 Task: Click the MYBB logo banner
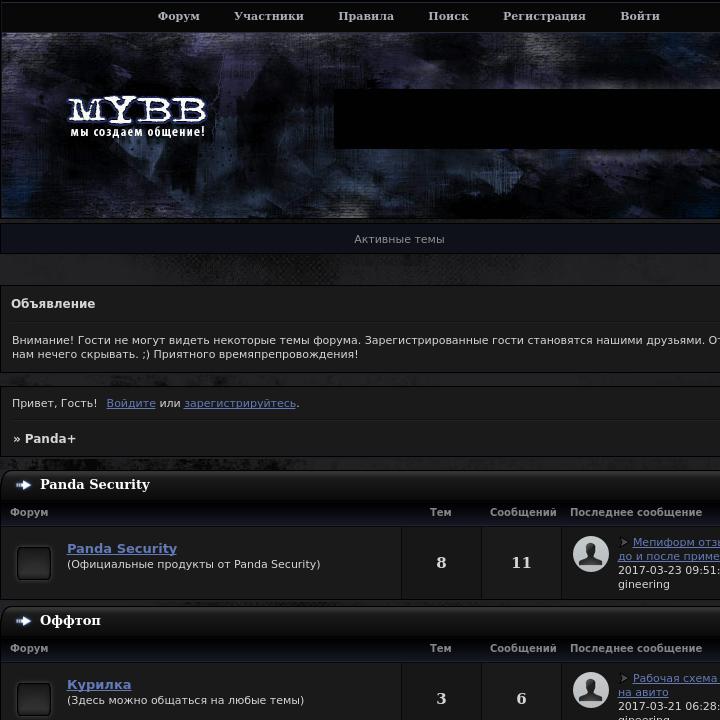137,117
